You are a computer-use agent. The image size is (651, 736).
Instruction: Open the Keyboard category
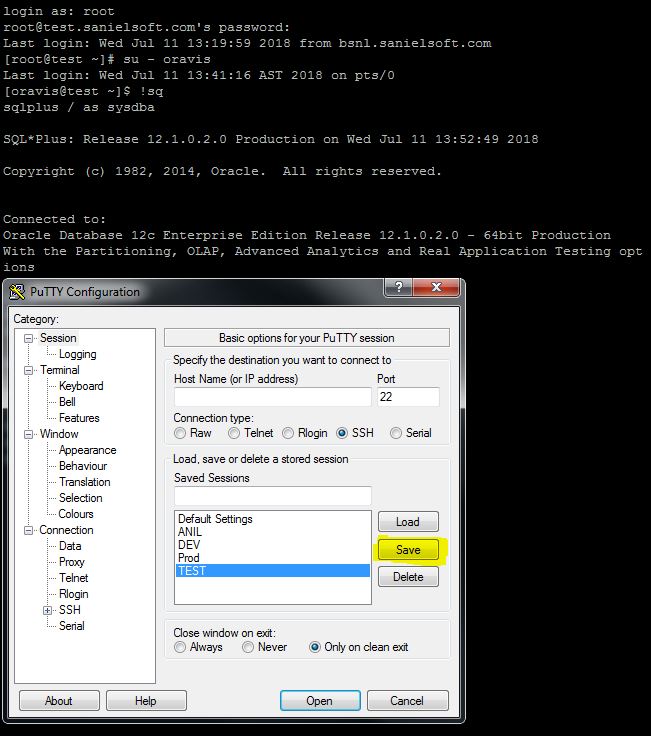(81, 386)
